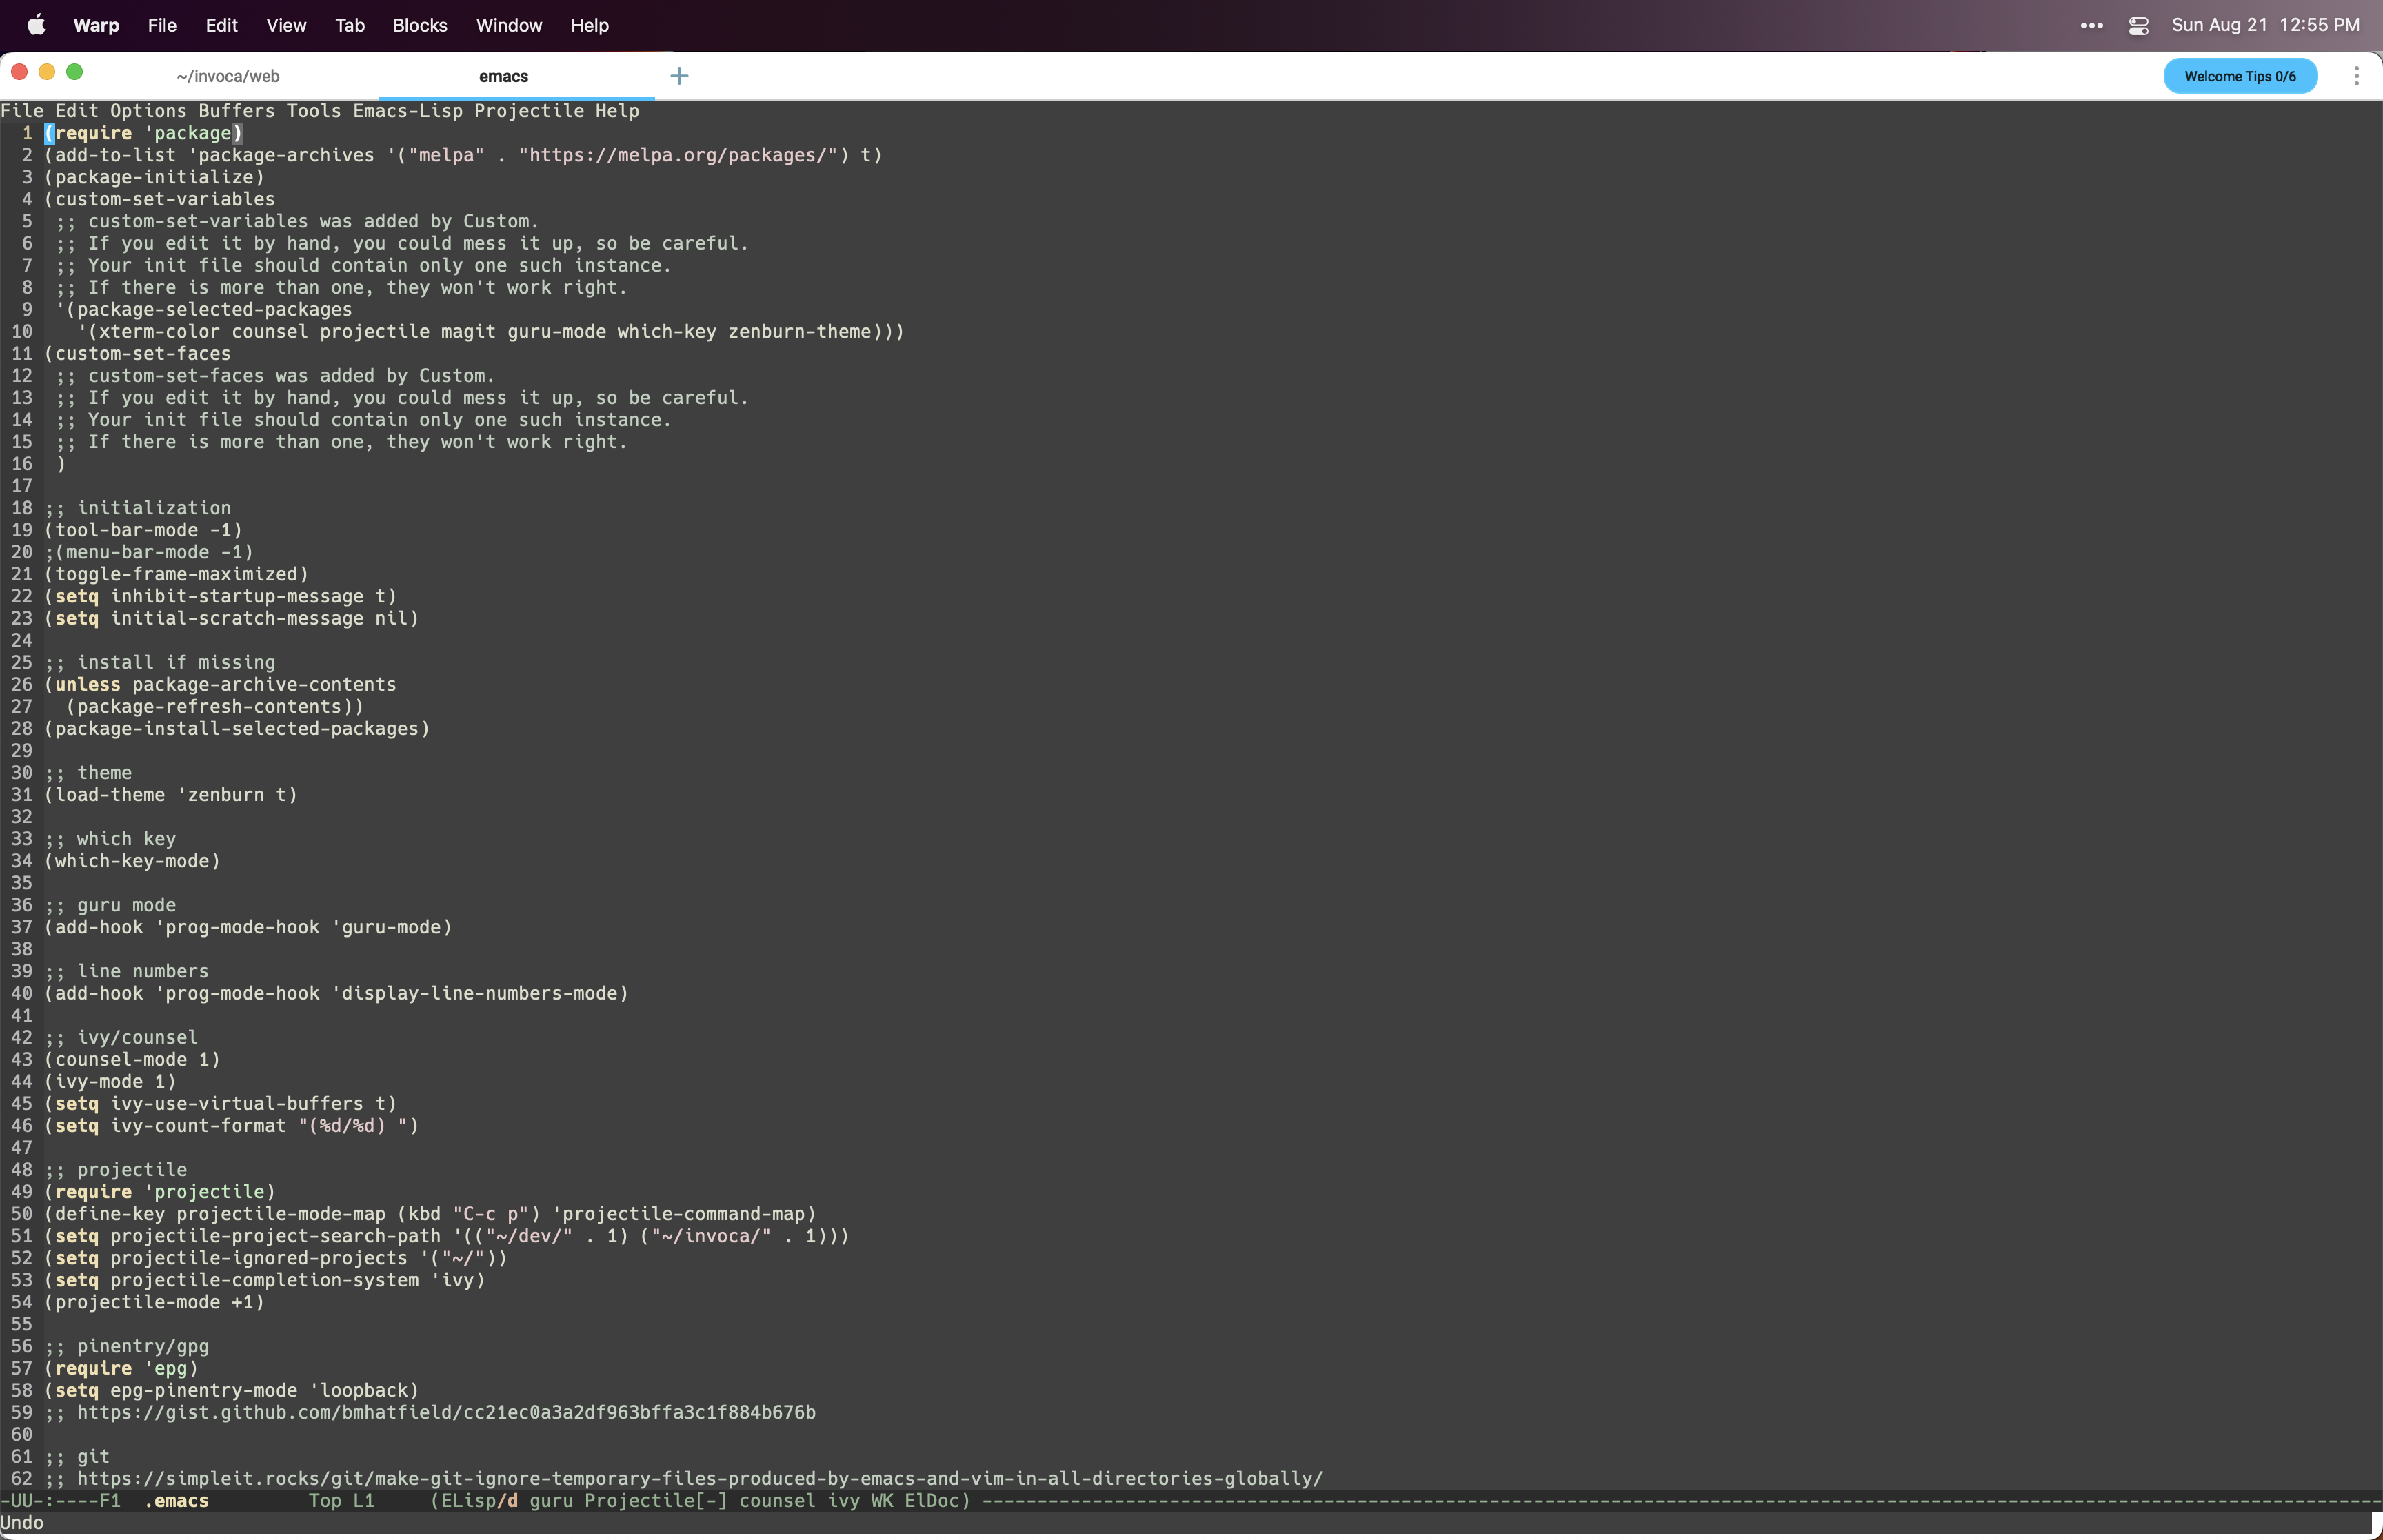Open a new tab with the plus icon

(x=679, y=75)
